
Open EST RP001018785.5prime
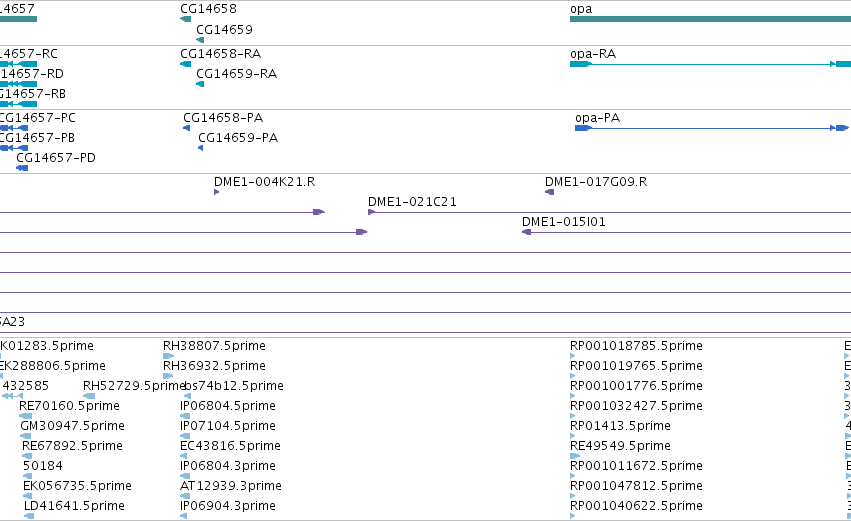(x=636, y=346)
